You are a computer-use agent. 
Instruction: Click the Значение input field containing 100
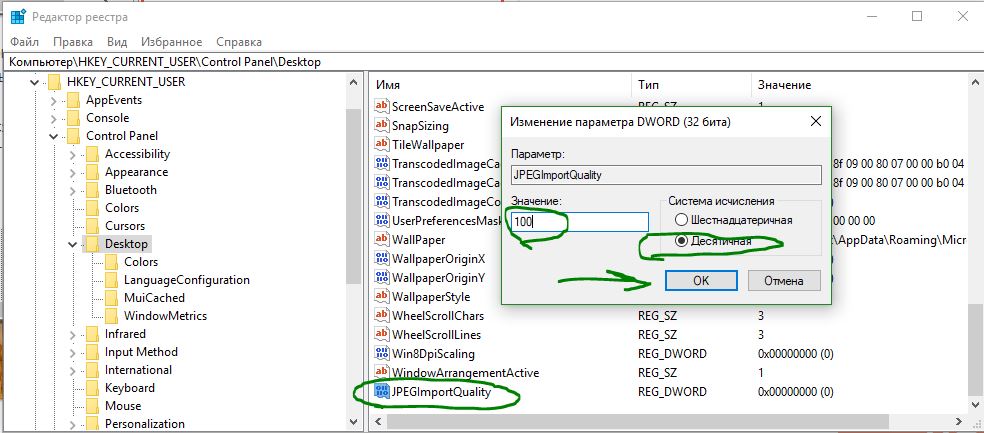click(579, 222)
